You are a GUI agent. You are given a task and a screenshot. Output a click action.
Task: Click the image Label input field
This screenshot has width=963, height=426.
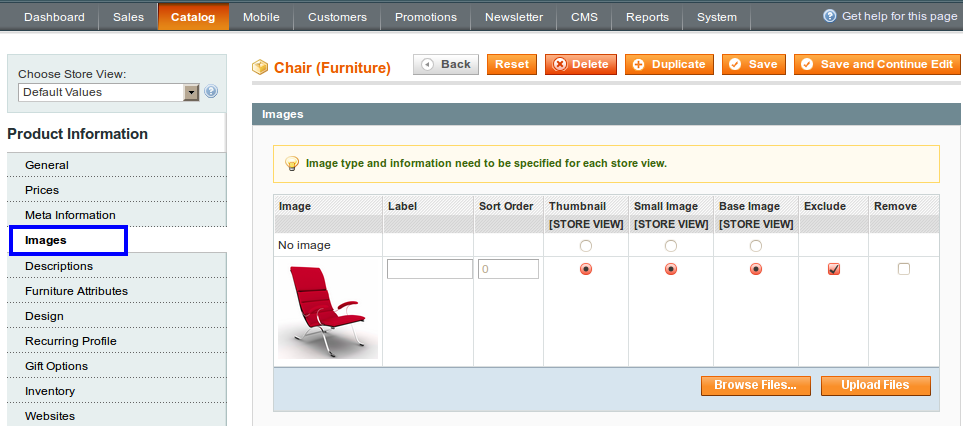430,269
